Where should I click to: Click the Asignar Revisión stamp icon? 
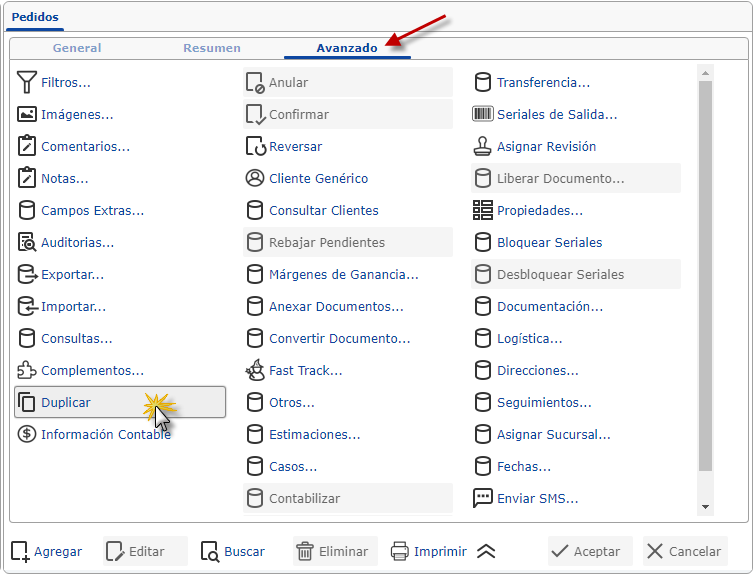point(483,146)
